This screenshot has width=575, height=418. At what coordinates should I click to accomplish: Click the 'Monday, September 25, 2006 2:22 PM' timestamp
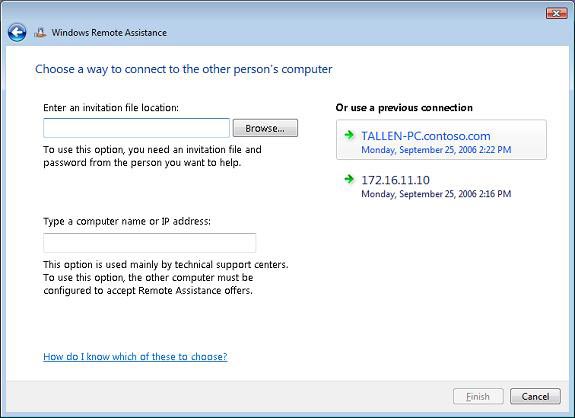coord(436,150)
